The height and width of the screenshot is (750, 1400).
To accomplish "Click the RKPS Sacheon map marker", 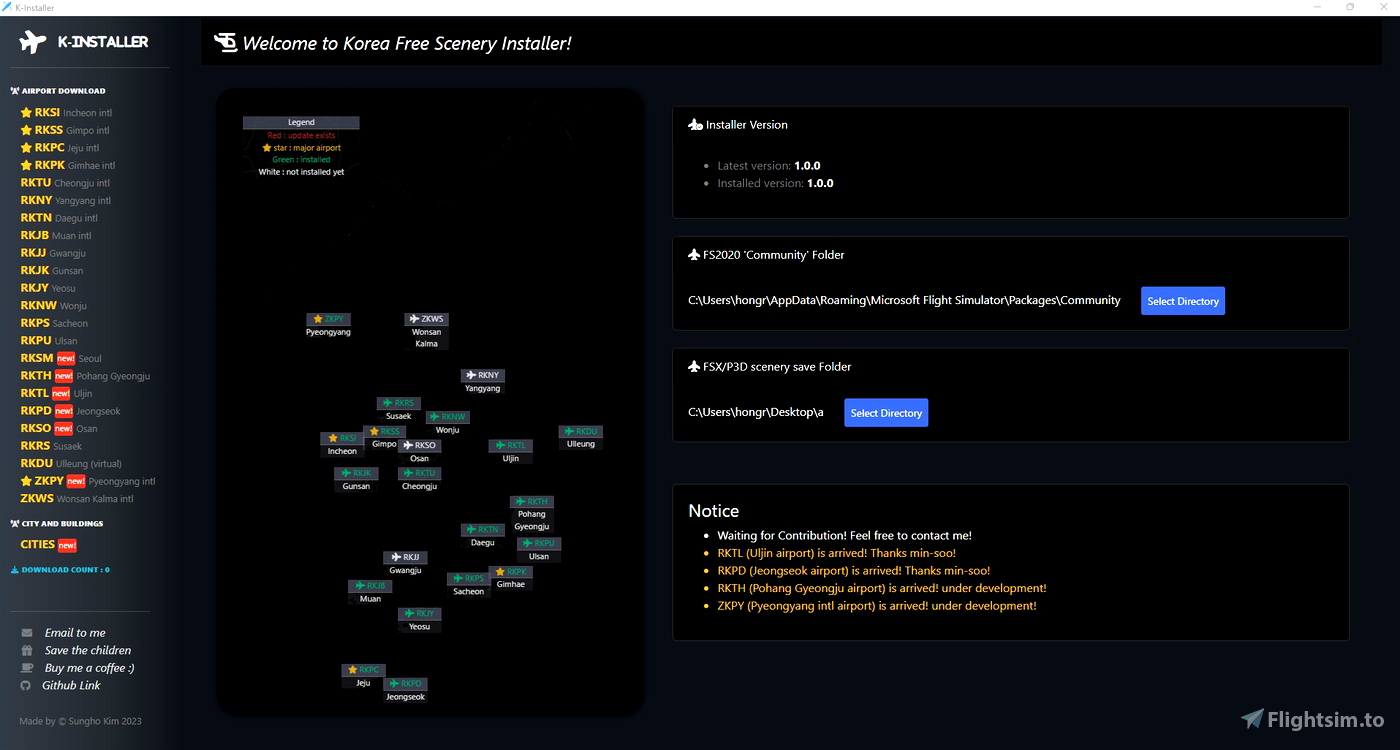I will 469,578.
